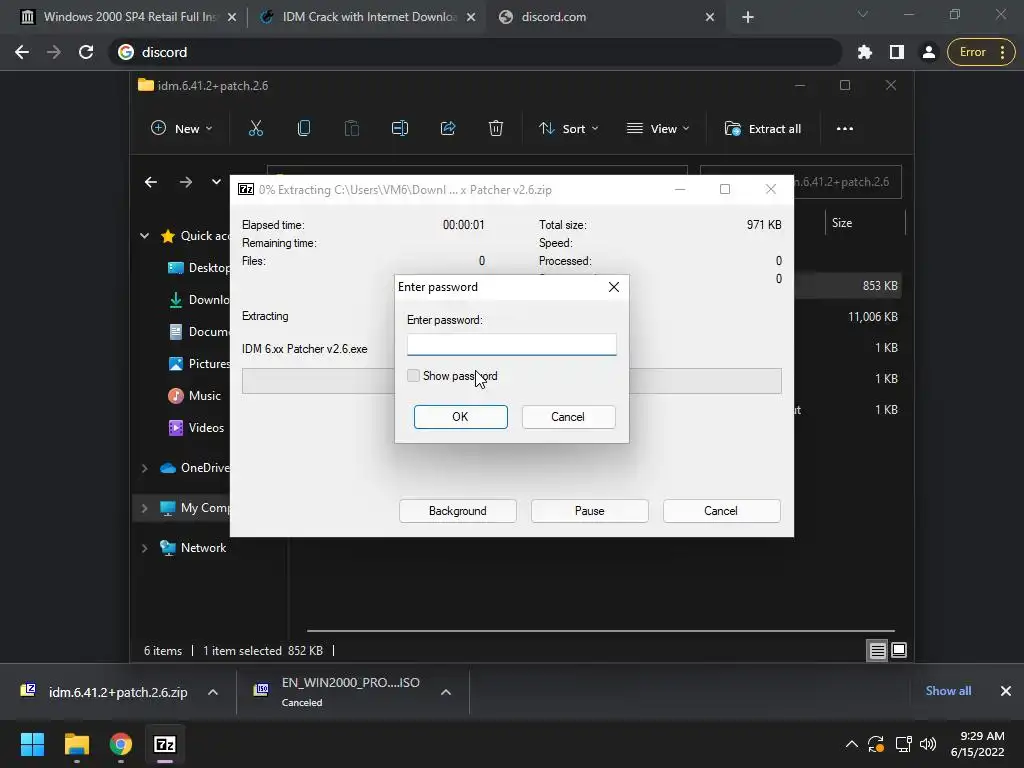Select Pictures in the sidebar
Viewport: 1024px width, 768px height.
[x=199, y=364]
